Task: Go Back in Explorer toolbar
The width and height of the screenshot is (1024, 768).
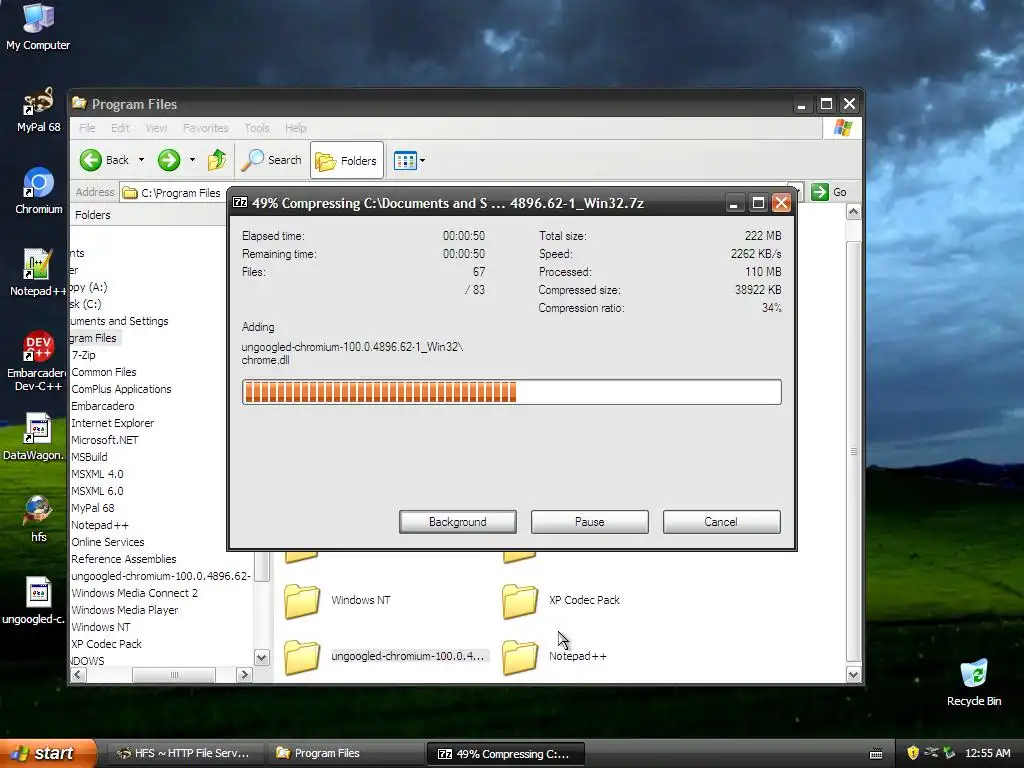Action: [104, 160]
